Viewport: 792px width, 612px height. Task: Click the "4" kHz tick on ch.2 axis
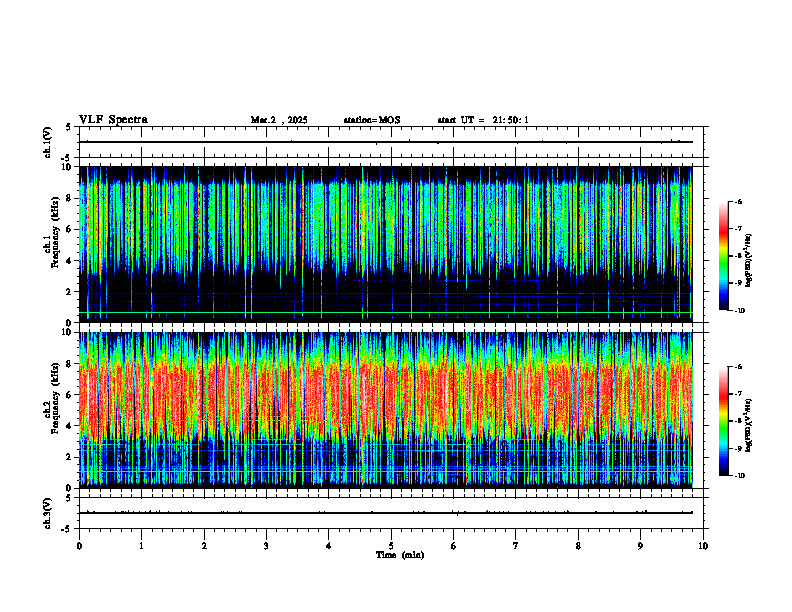70,426
